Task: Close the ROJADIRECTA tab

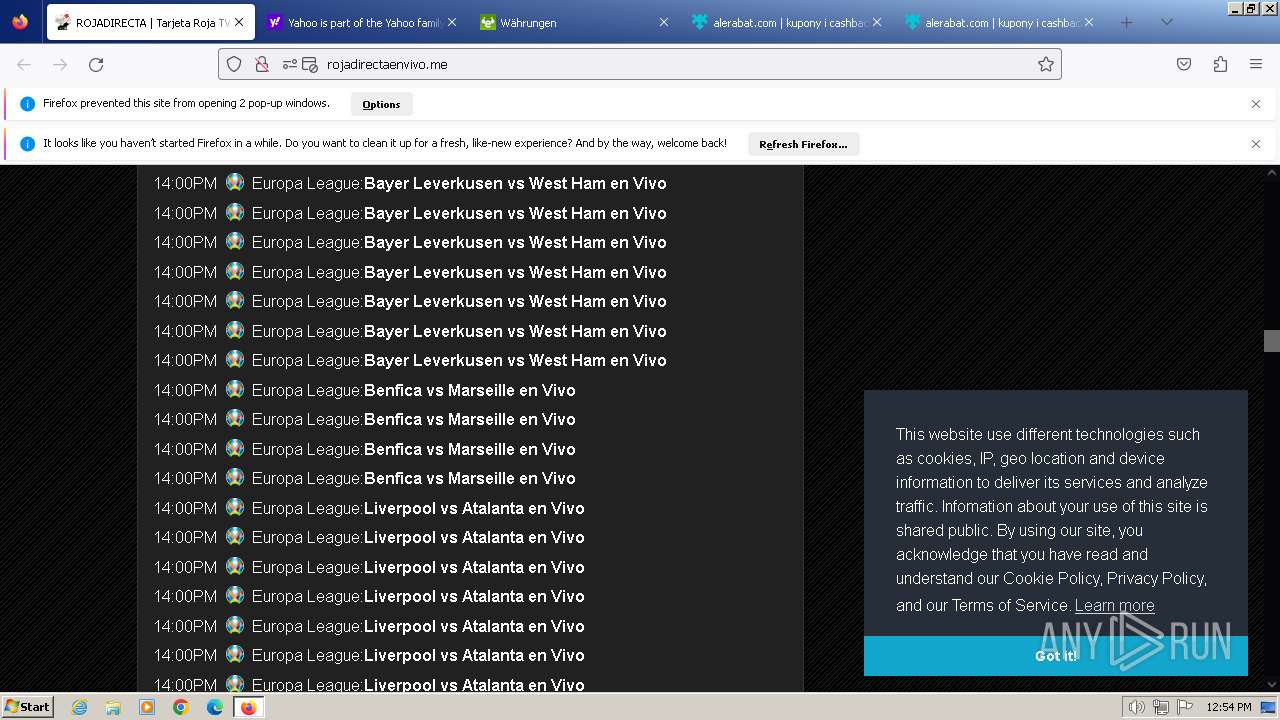Action: tap(239, 22)
